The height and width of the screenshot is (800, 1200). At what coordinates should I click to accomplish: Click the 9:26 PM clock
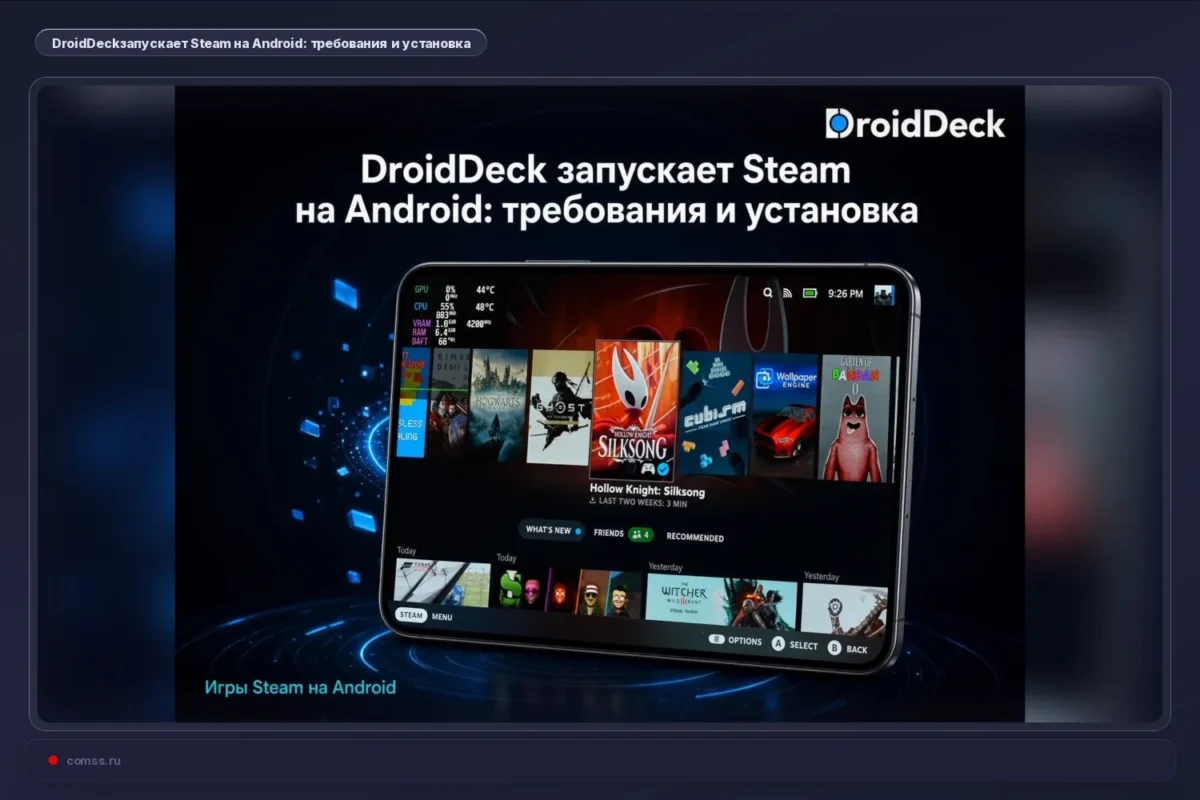[x=845, y=294]
